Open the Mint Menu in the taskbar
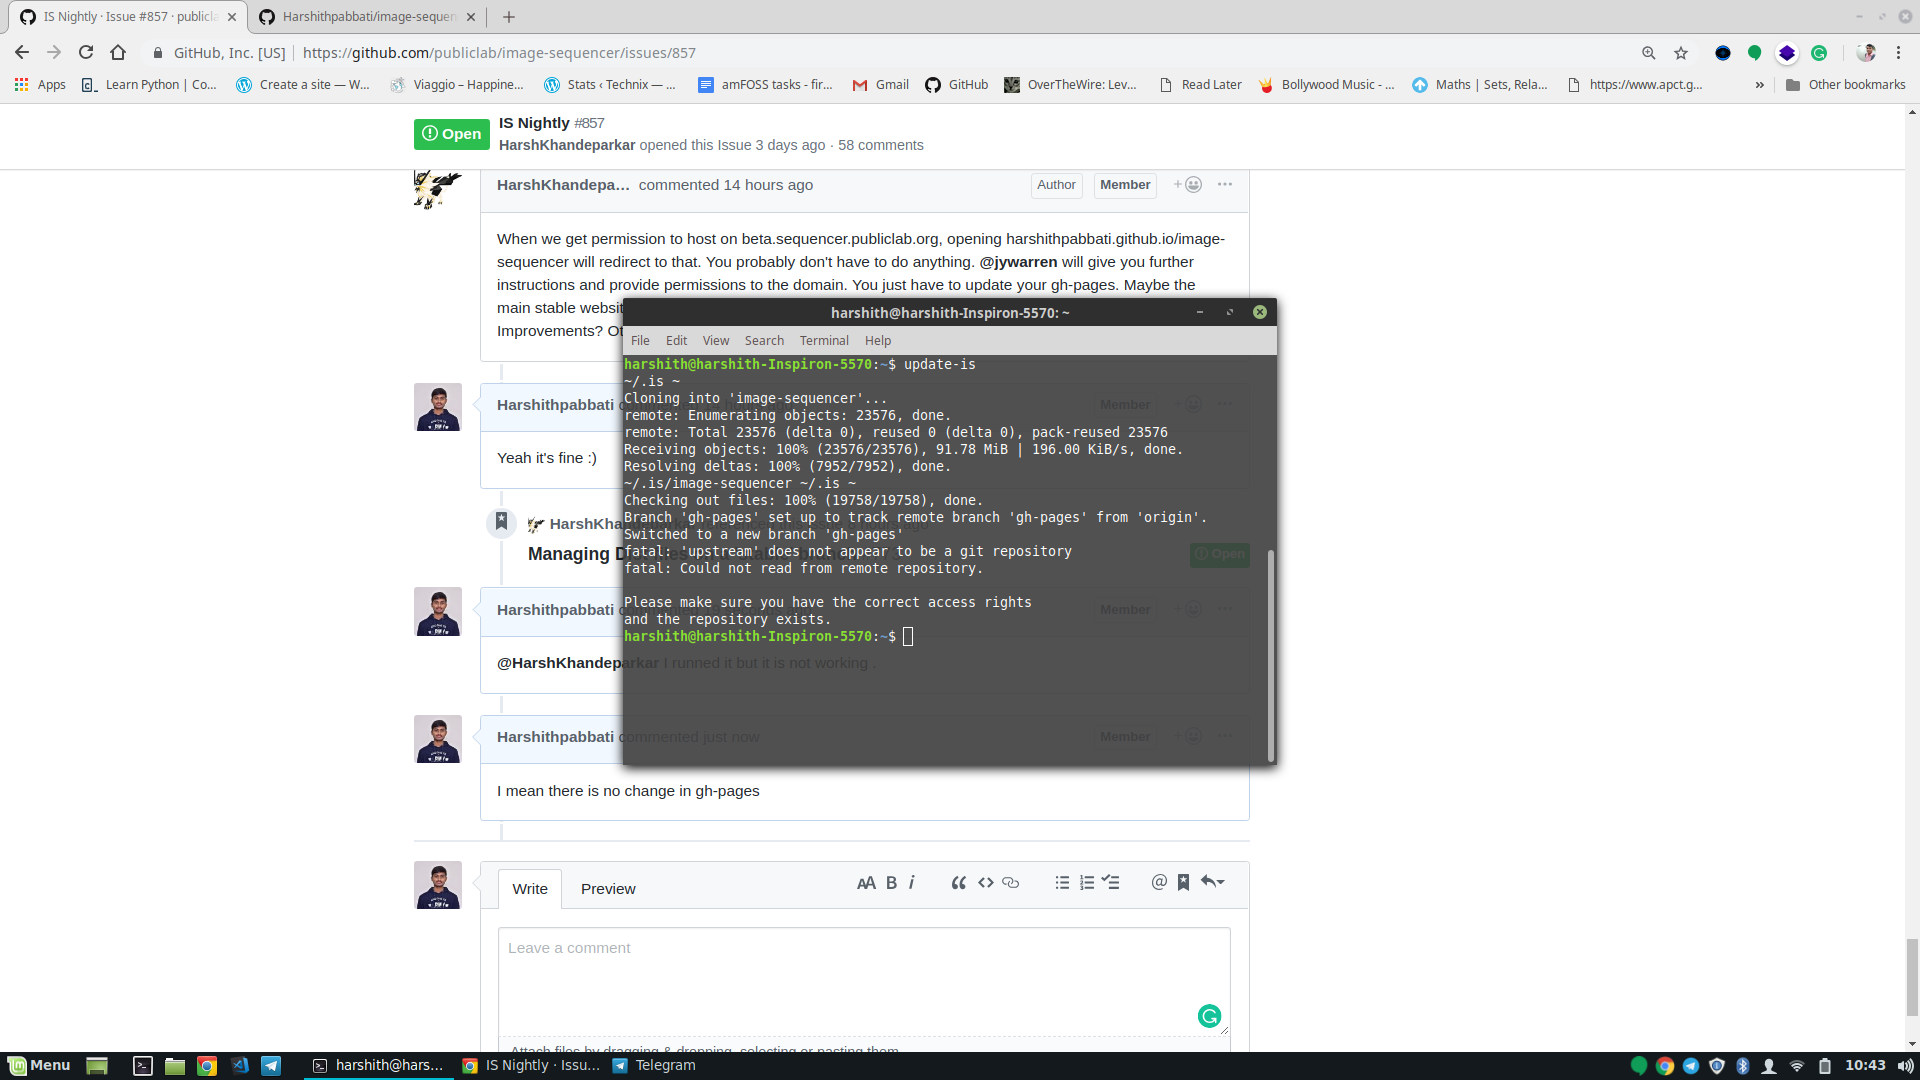The image size is (1920, 1080). click(x=40, y=1066)
